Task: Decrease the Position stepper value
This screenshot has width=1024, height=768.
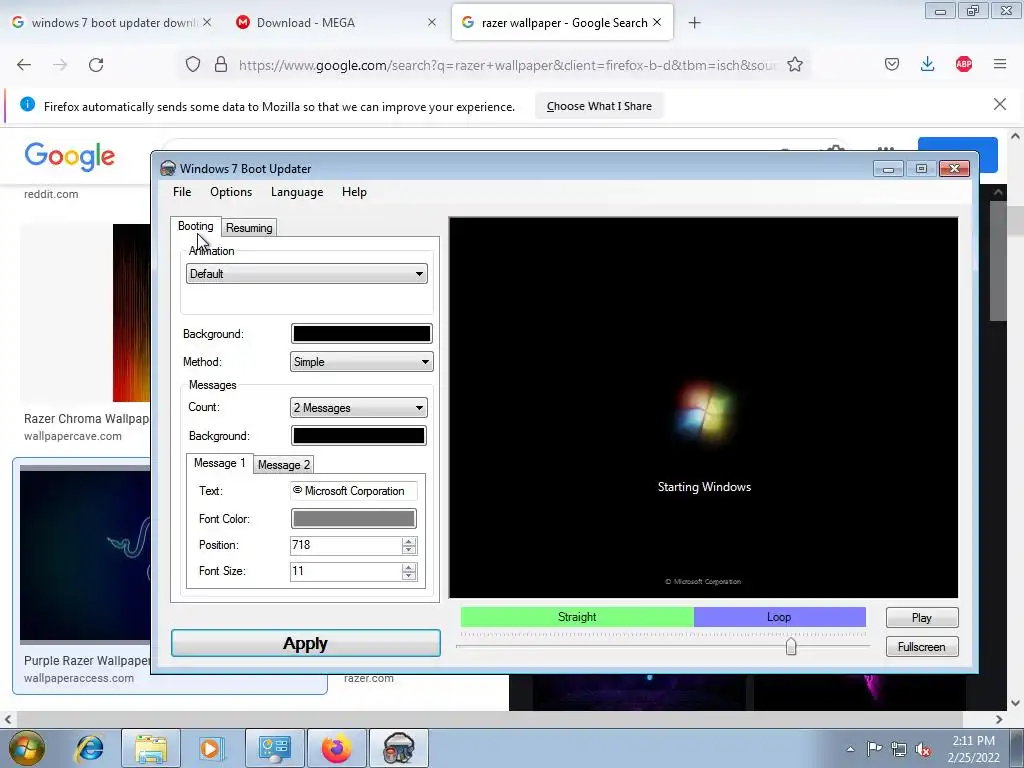Action: tap(409, 550)
